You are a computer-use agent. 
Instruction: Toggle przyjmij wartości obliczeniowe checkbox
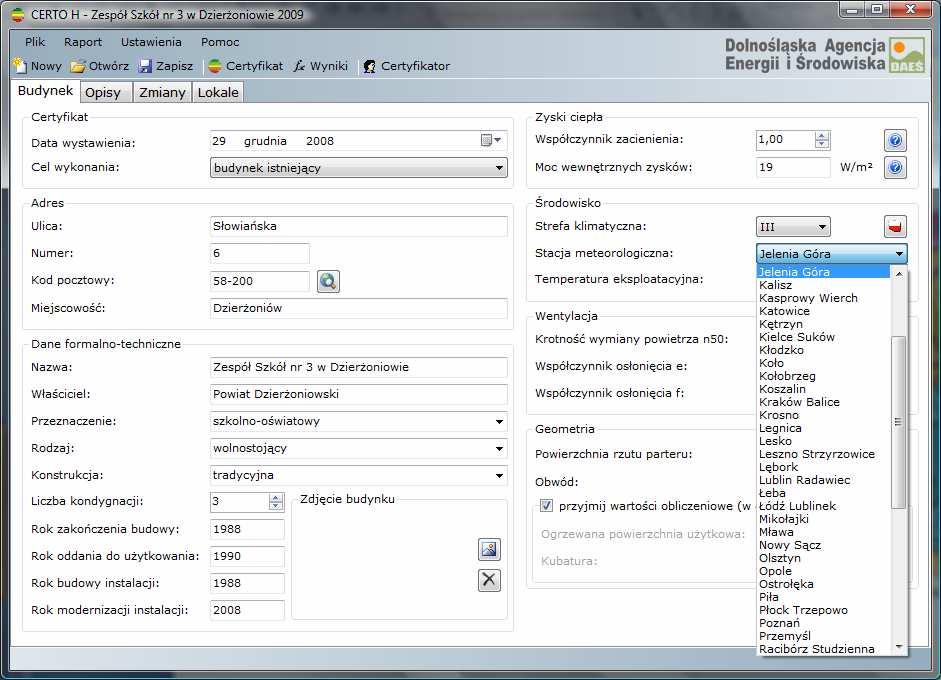pyautogui.click(x=546, y=505)
